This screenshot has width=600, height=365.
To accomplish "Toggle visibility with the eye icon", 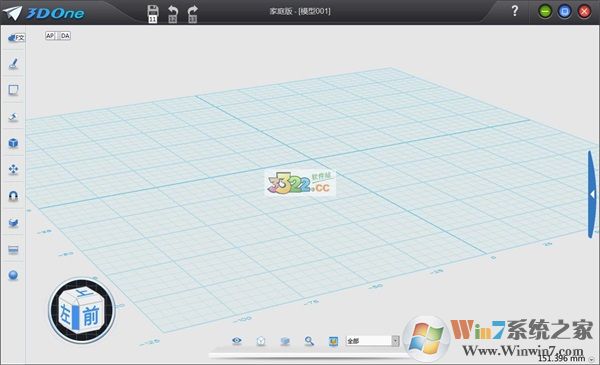I will tap(237, 341).
